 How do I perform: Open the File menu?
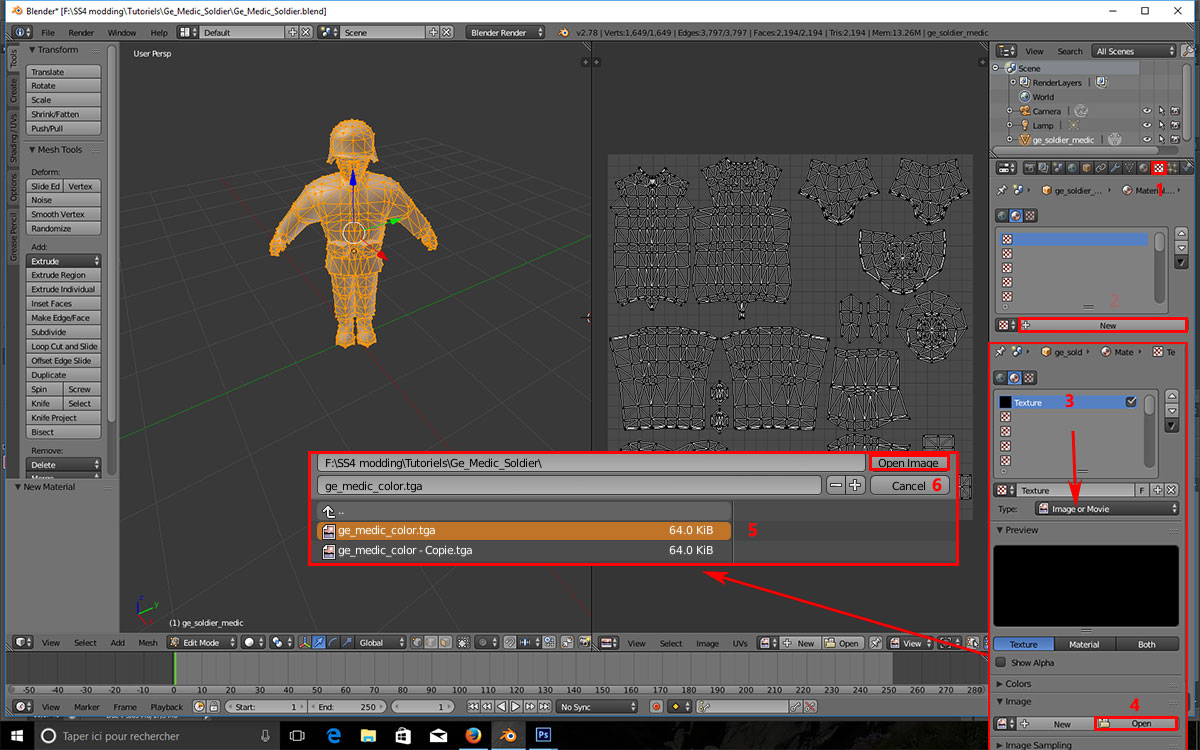coord(46,32)
